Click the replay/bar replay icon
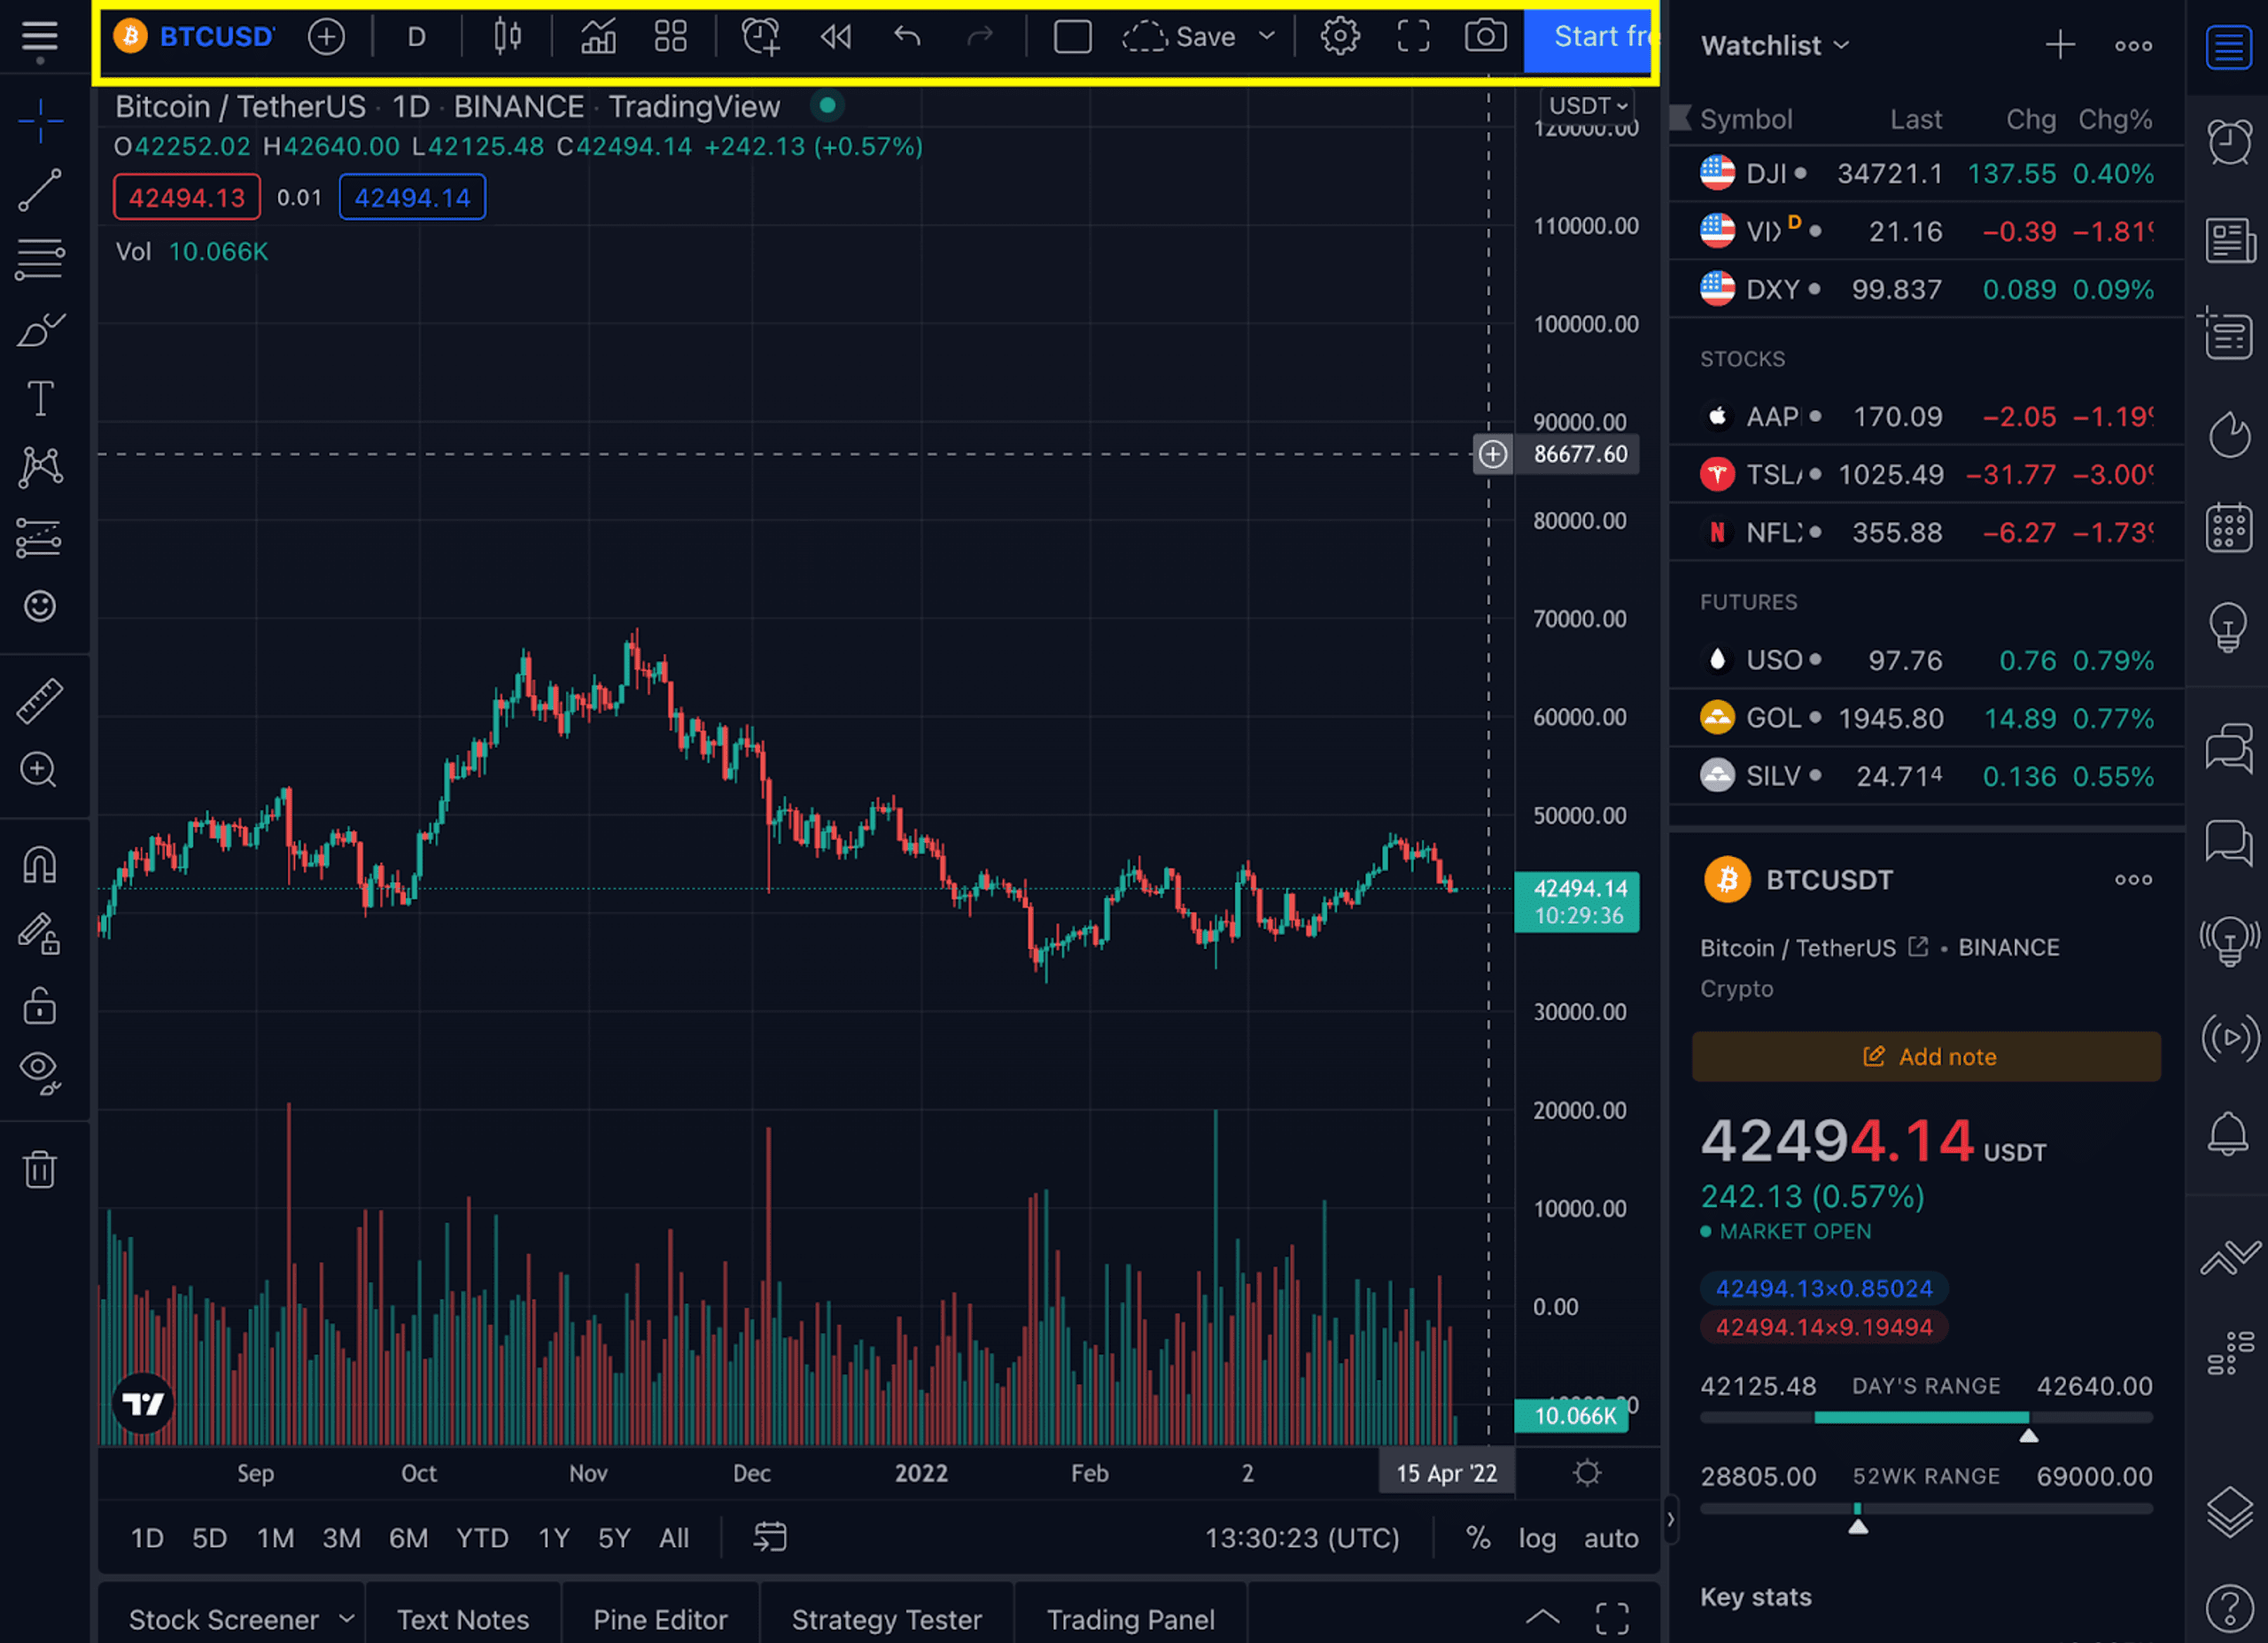 point(835,39)
